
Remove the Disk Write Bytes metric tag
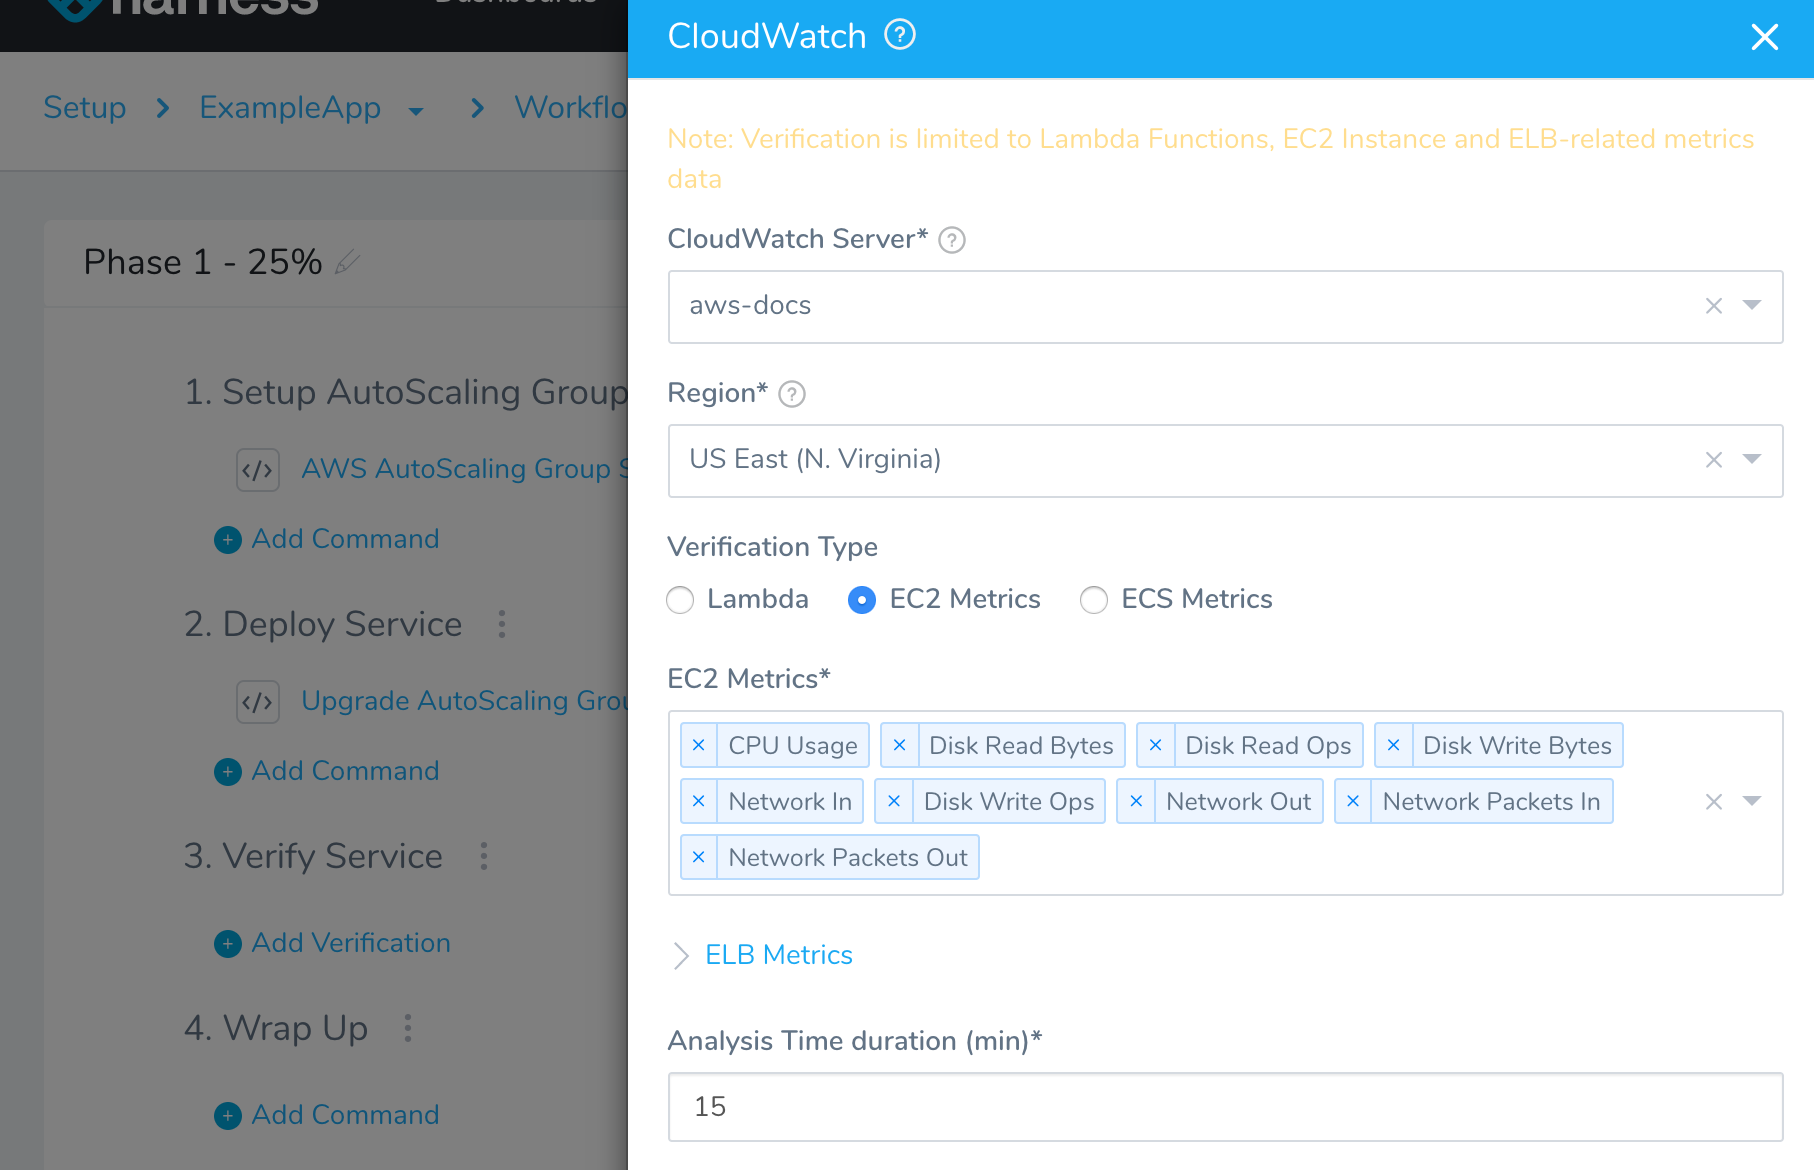tap(1394, 745)
